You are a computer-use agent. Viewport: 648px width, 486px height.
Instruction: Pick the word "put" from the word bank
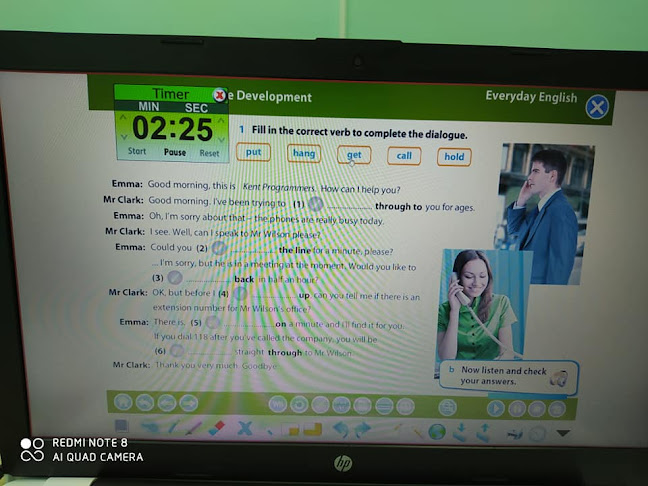pyautogui.click(x=253, y=152)
